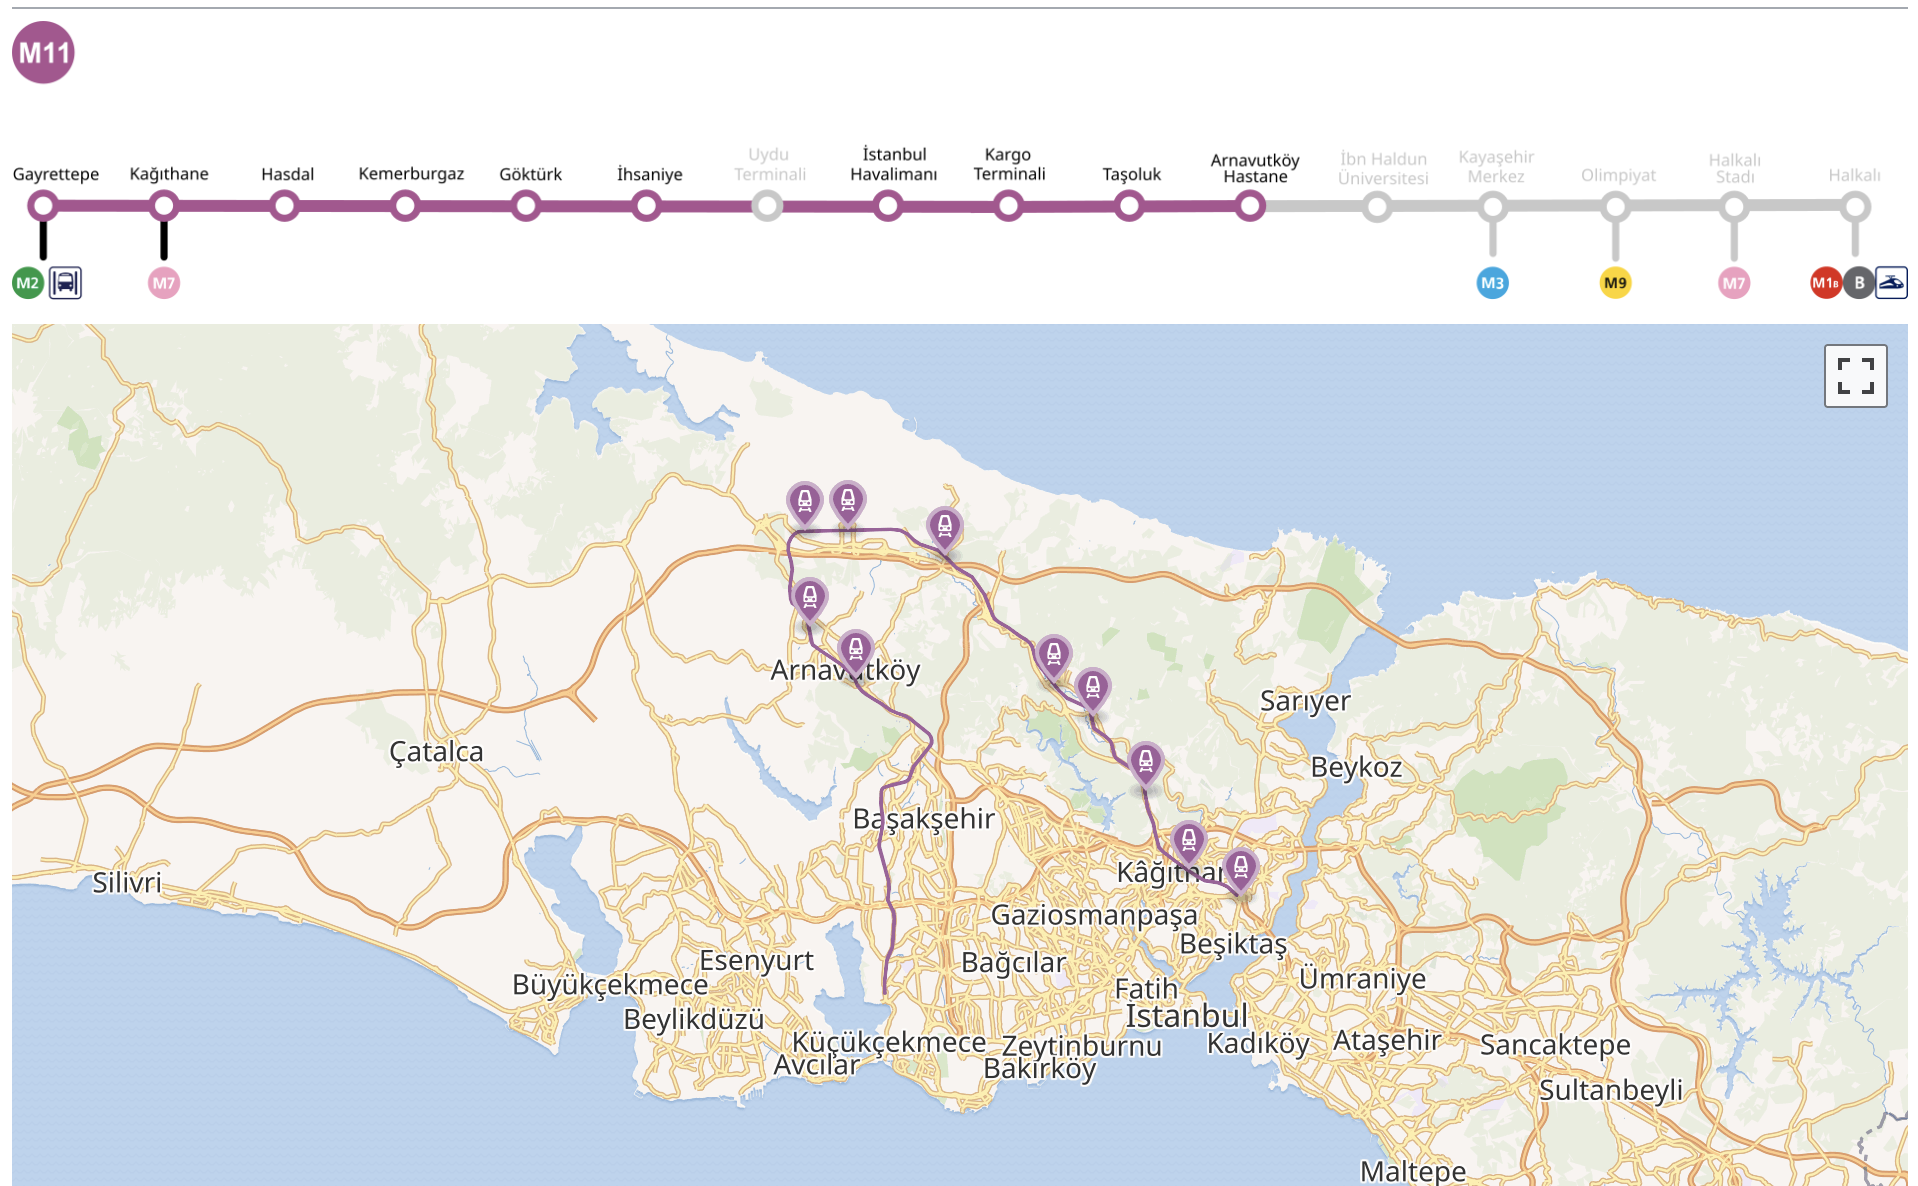Click the M11 line badge
Screen dimensions: 1918x1186
tap(43, 52)
